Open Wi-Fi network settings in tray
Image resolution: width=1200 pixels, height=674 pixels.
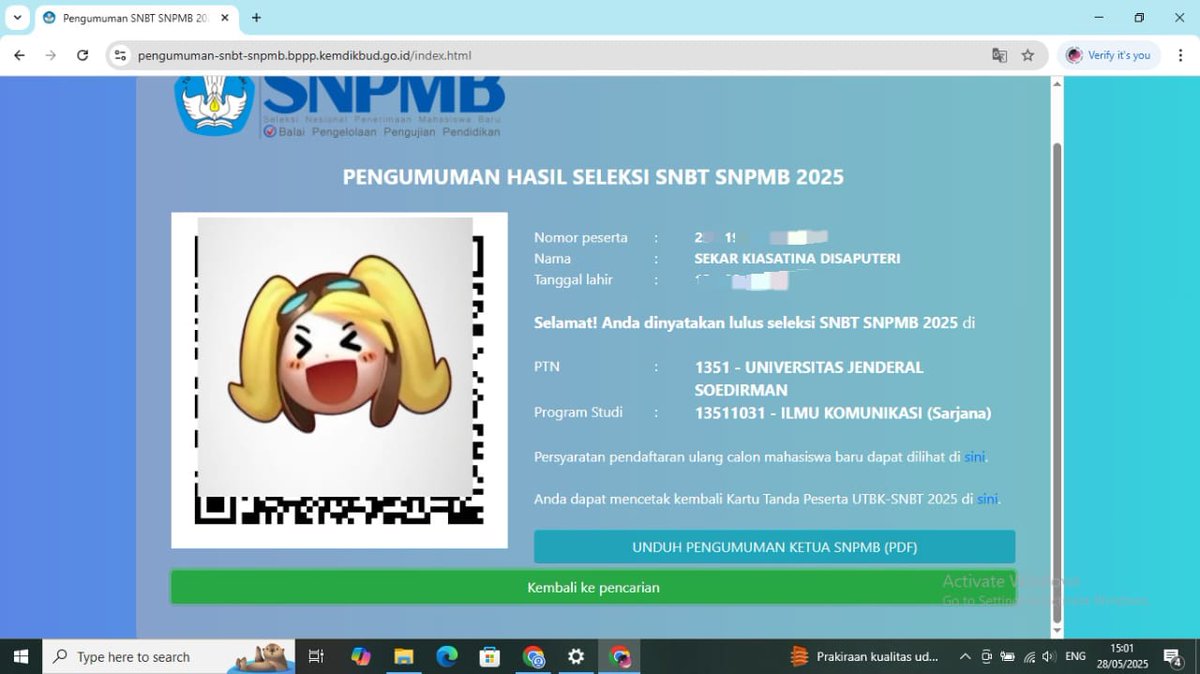1029,657
